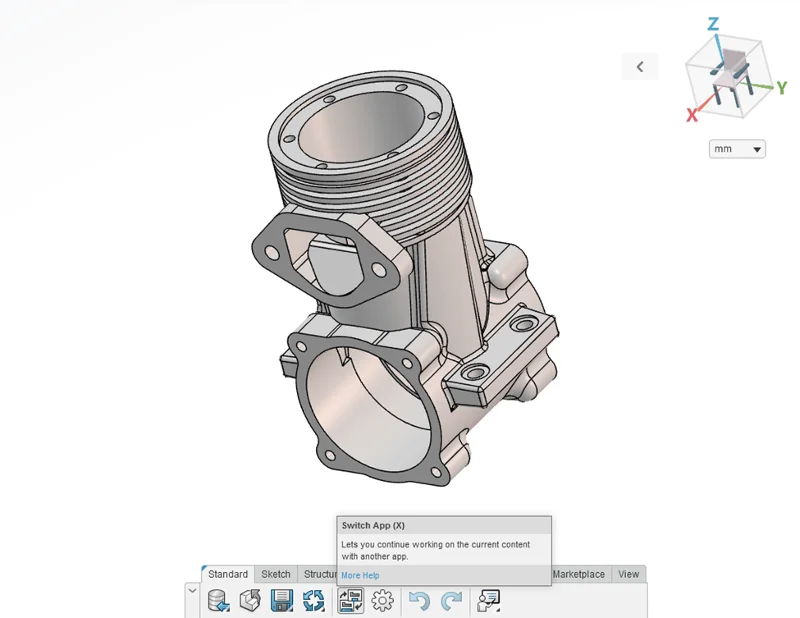Image resolution: width=800 pixels, height=618 pixels.
Task: Collapse the action bar using the chevron
Action: (192, 590)
